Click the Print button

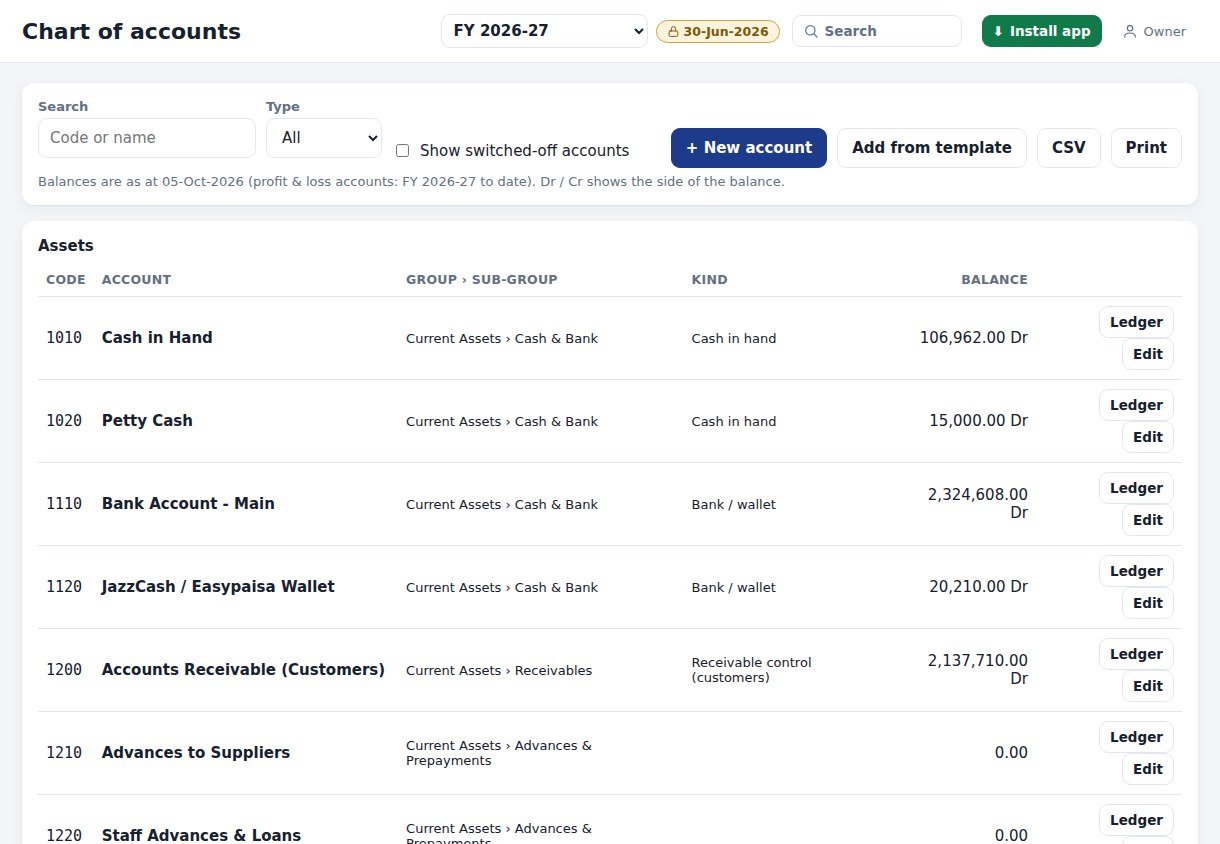1146,148
